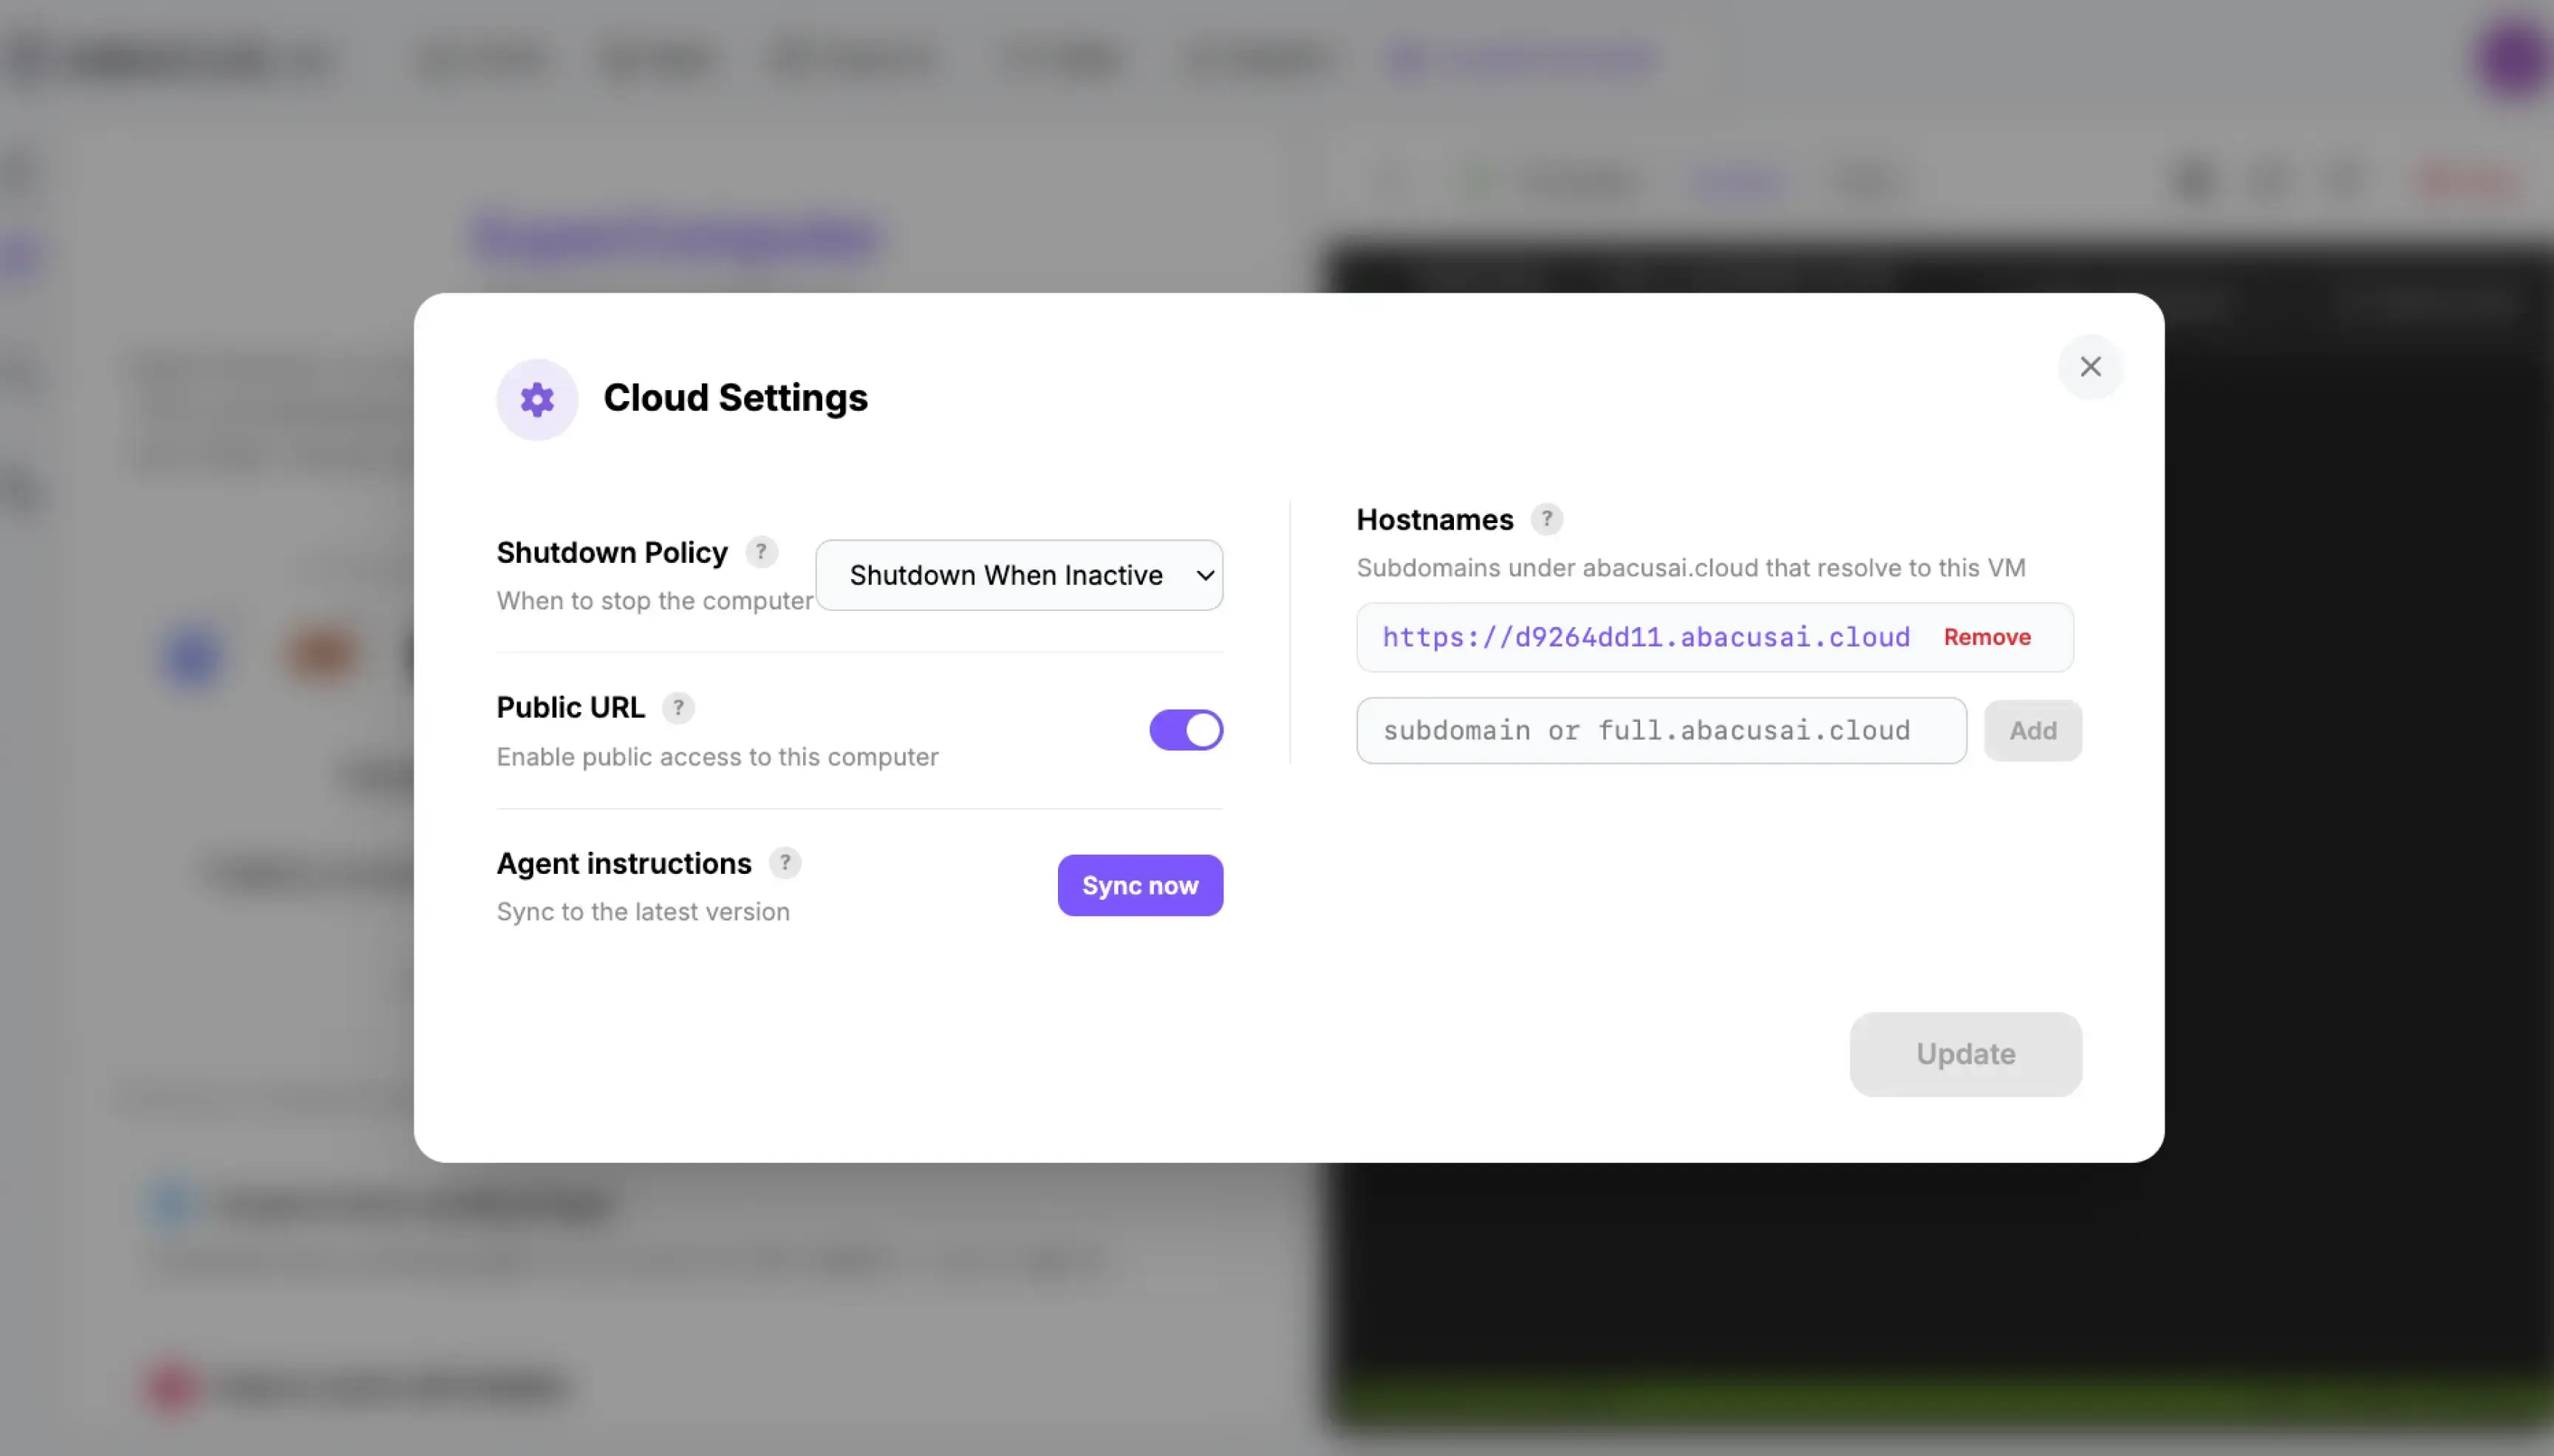Image resolution: width=2554 pixels, height=1456 pixels.
Task: Select the Shutdown Policy label
Action: point(612,552)
